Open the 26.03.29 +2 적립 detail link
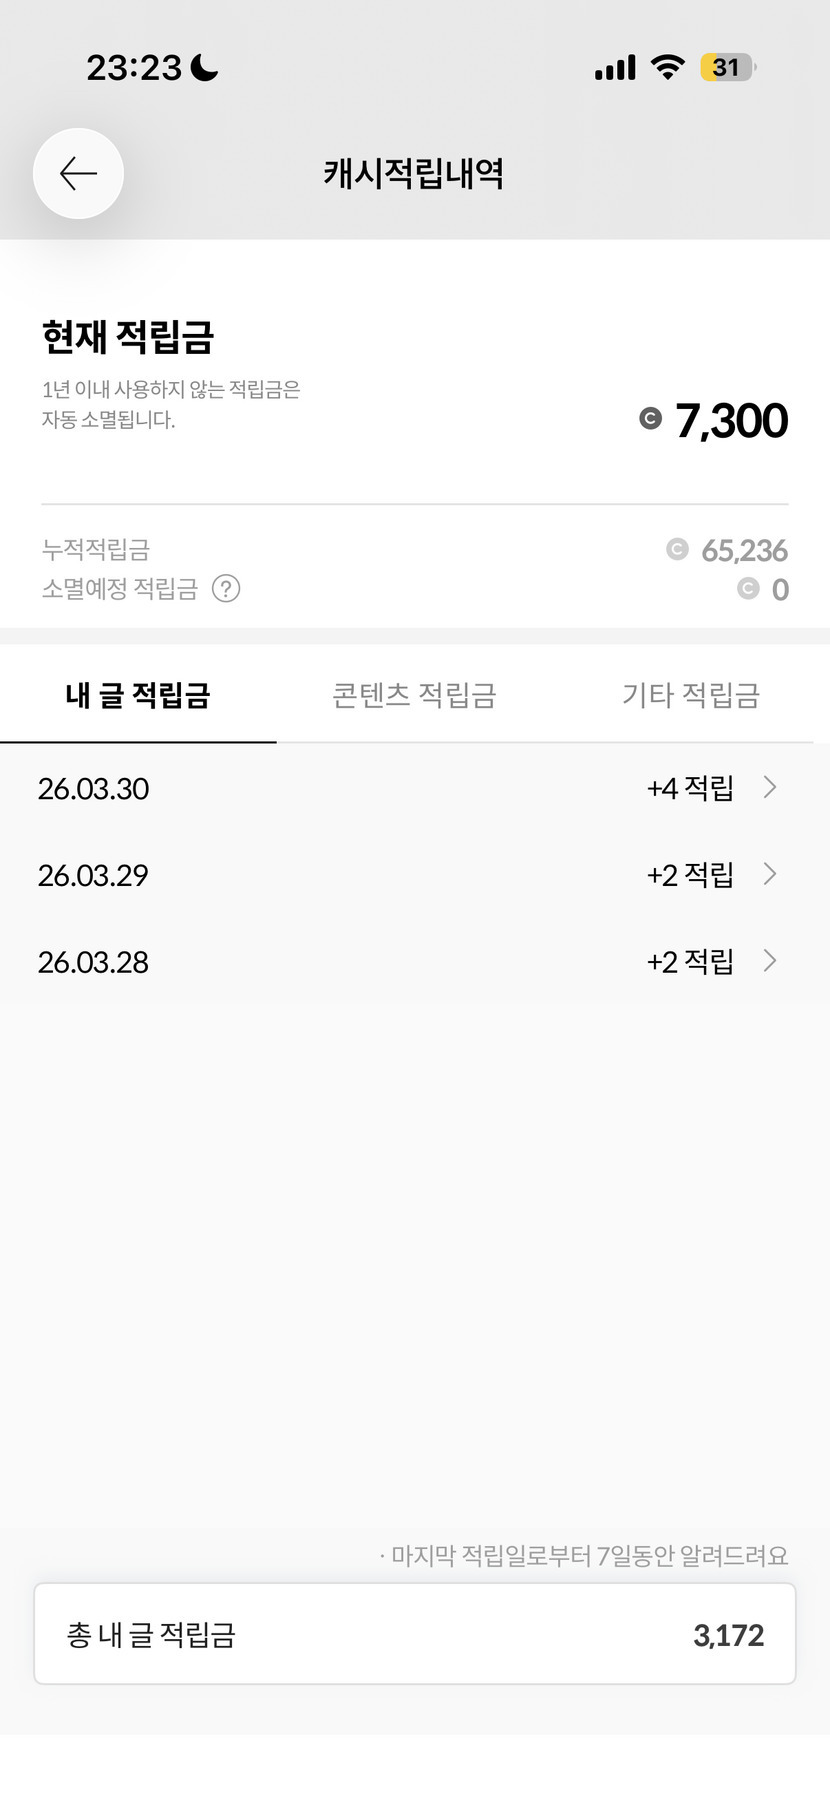Screen dimensions: 830x1805 [x=690, y=875]
